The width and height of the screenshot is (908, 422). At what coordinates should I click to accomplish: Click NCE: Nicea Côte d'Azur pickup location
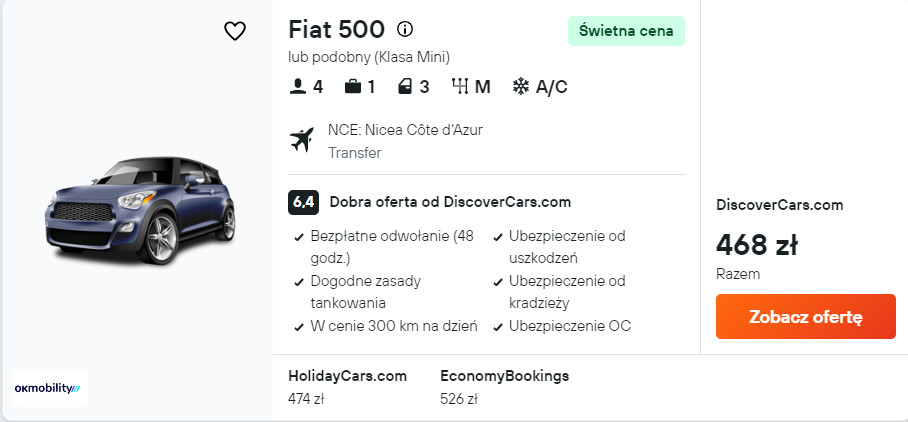click(405, 130)
